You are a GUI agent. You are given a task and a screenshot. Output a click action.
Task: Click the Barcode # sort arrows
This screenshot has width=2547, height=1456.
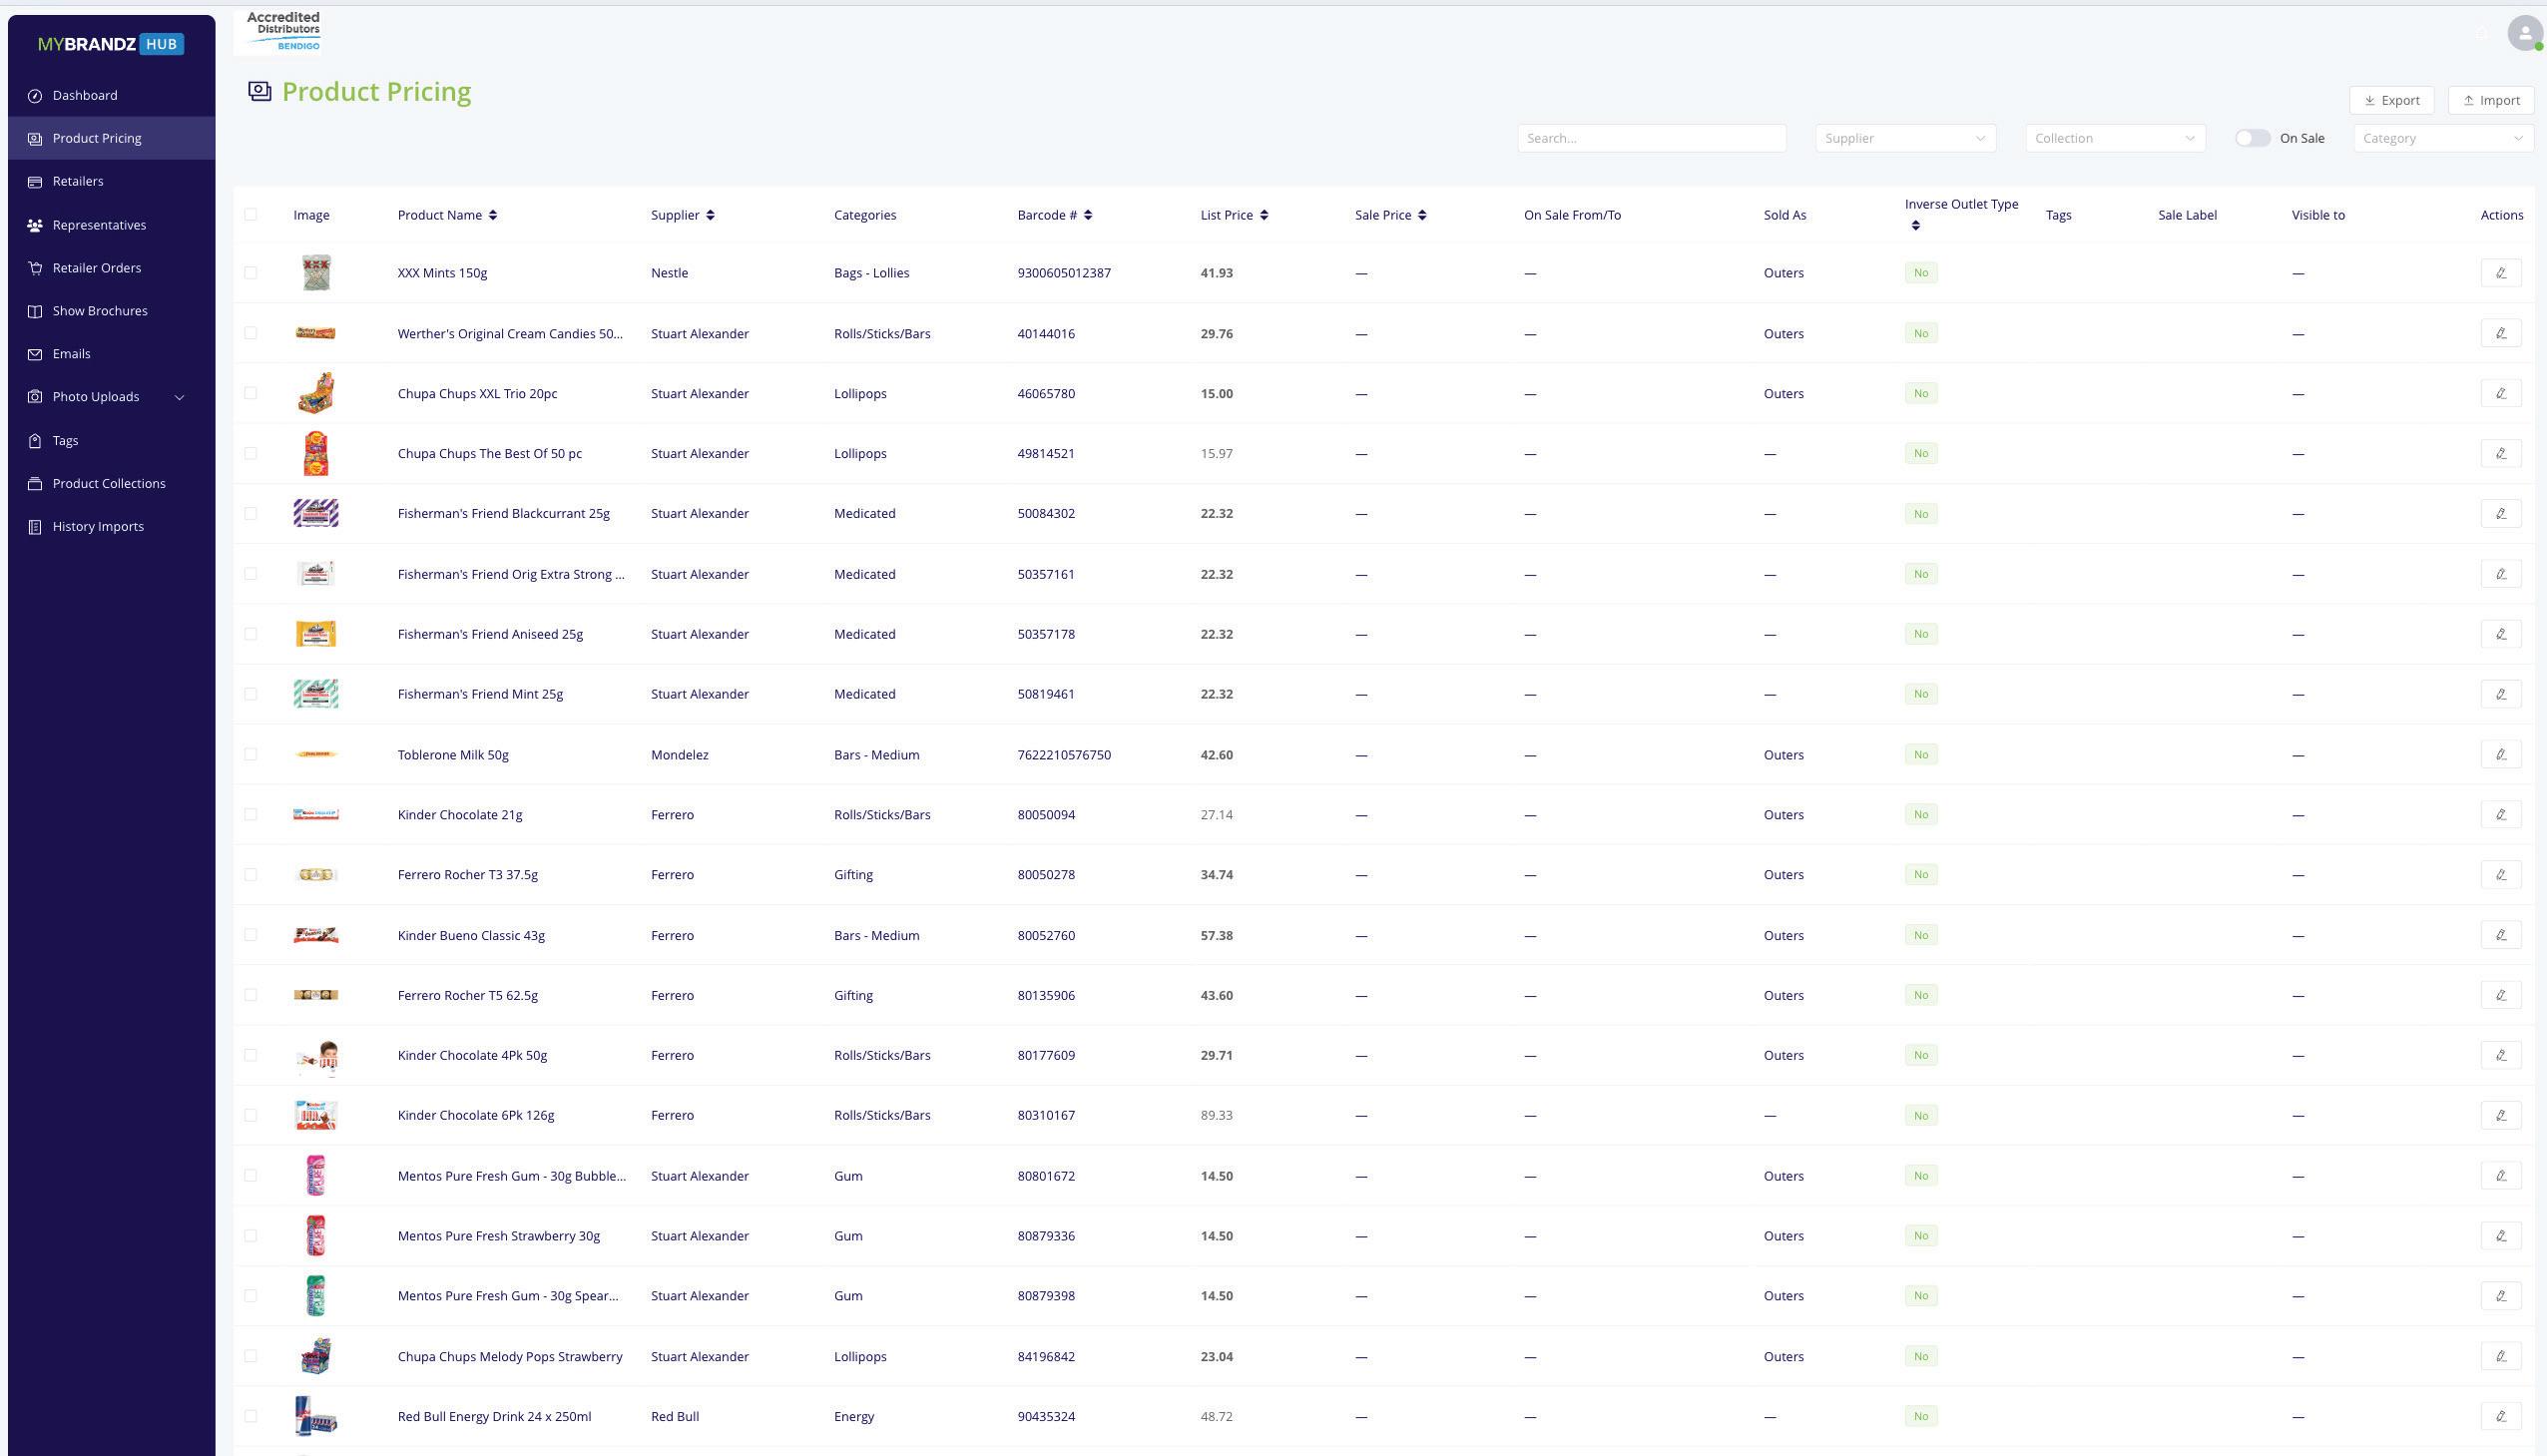pos(1088,215)
